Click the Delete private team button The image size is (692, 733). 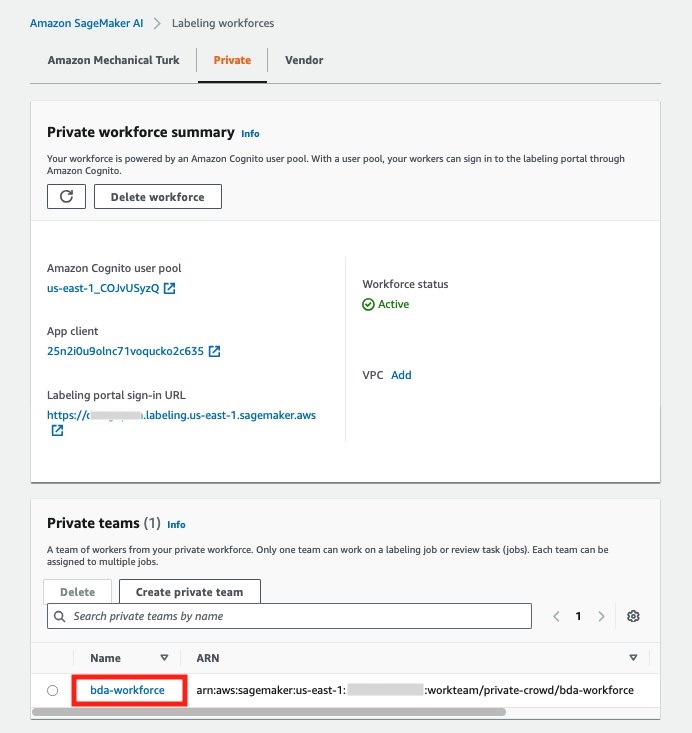point(78,592)
